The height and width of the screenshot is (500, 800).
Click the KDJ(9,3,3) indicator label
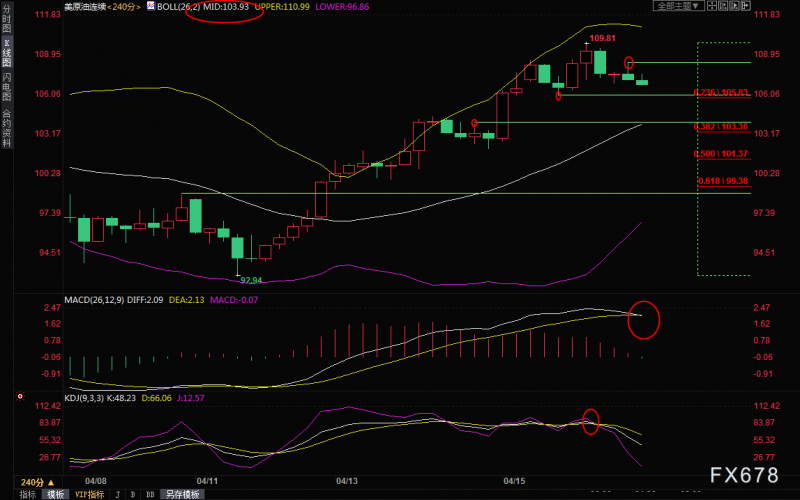85,398
